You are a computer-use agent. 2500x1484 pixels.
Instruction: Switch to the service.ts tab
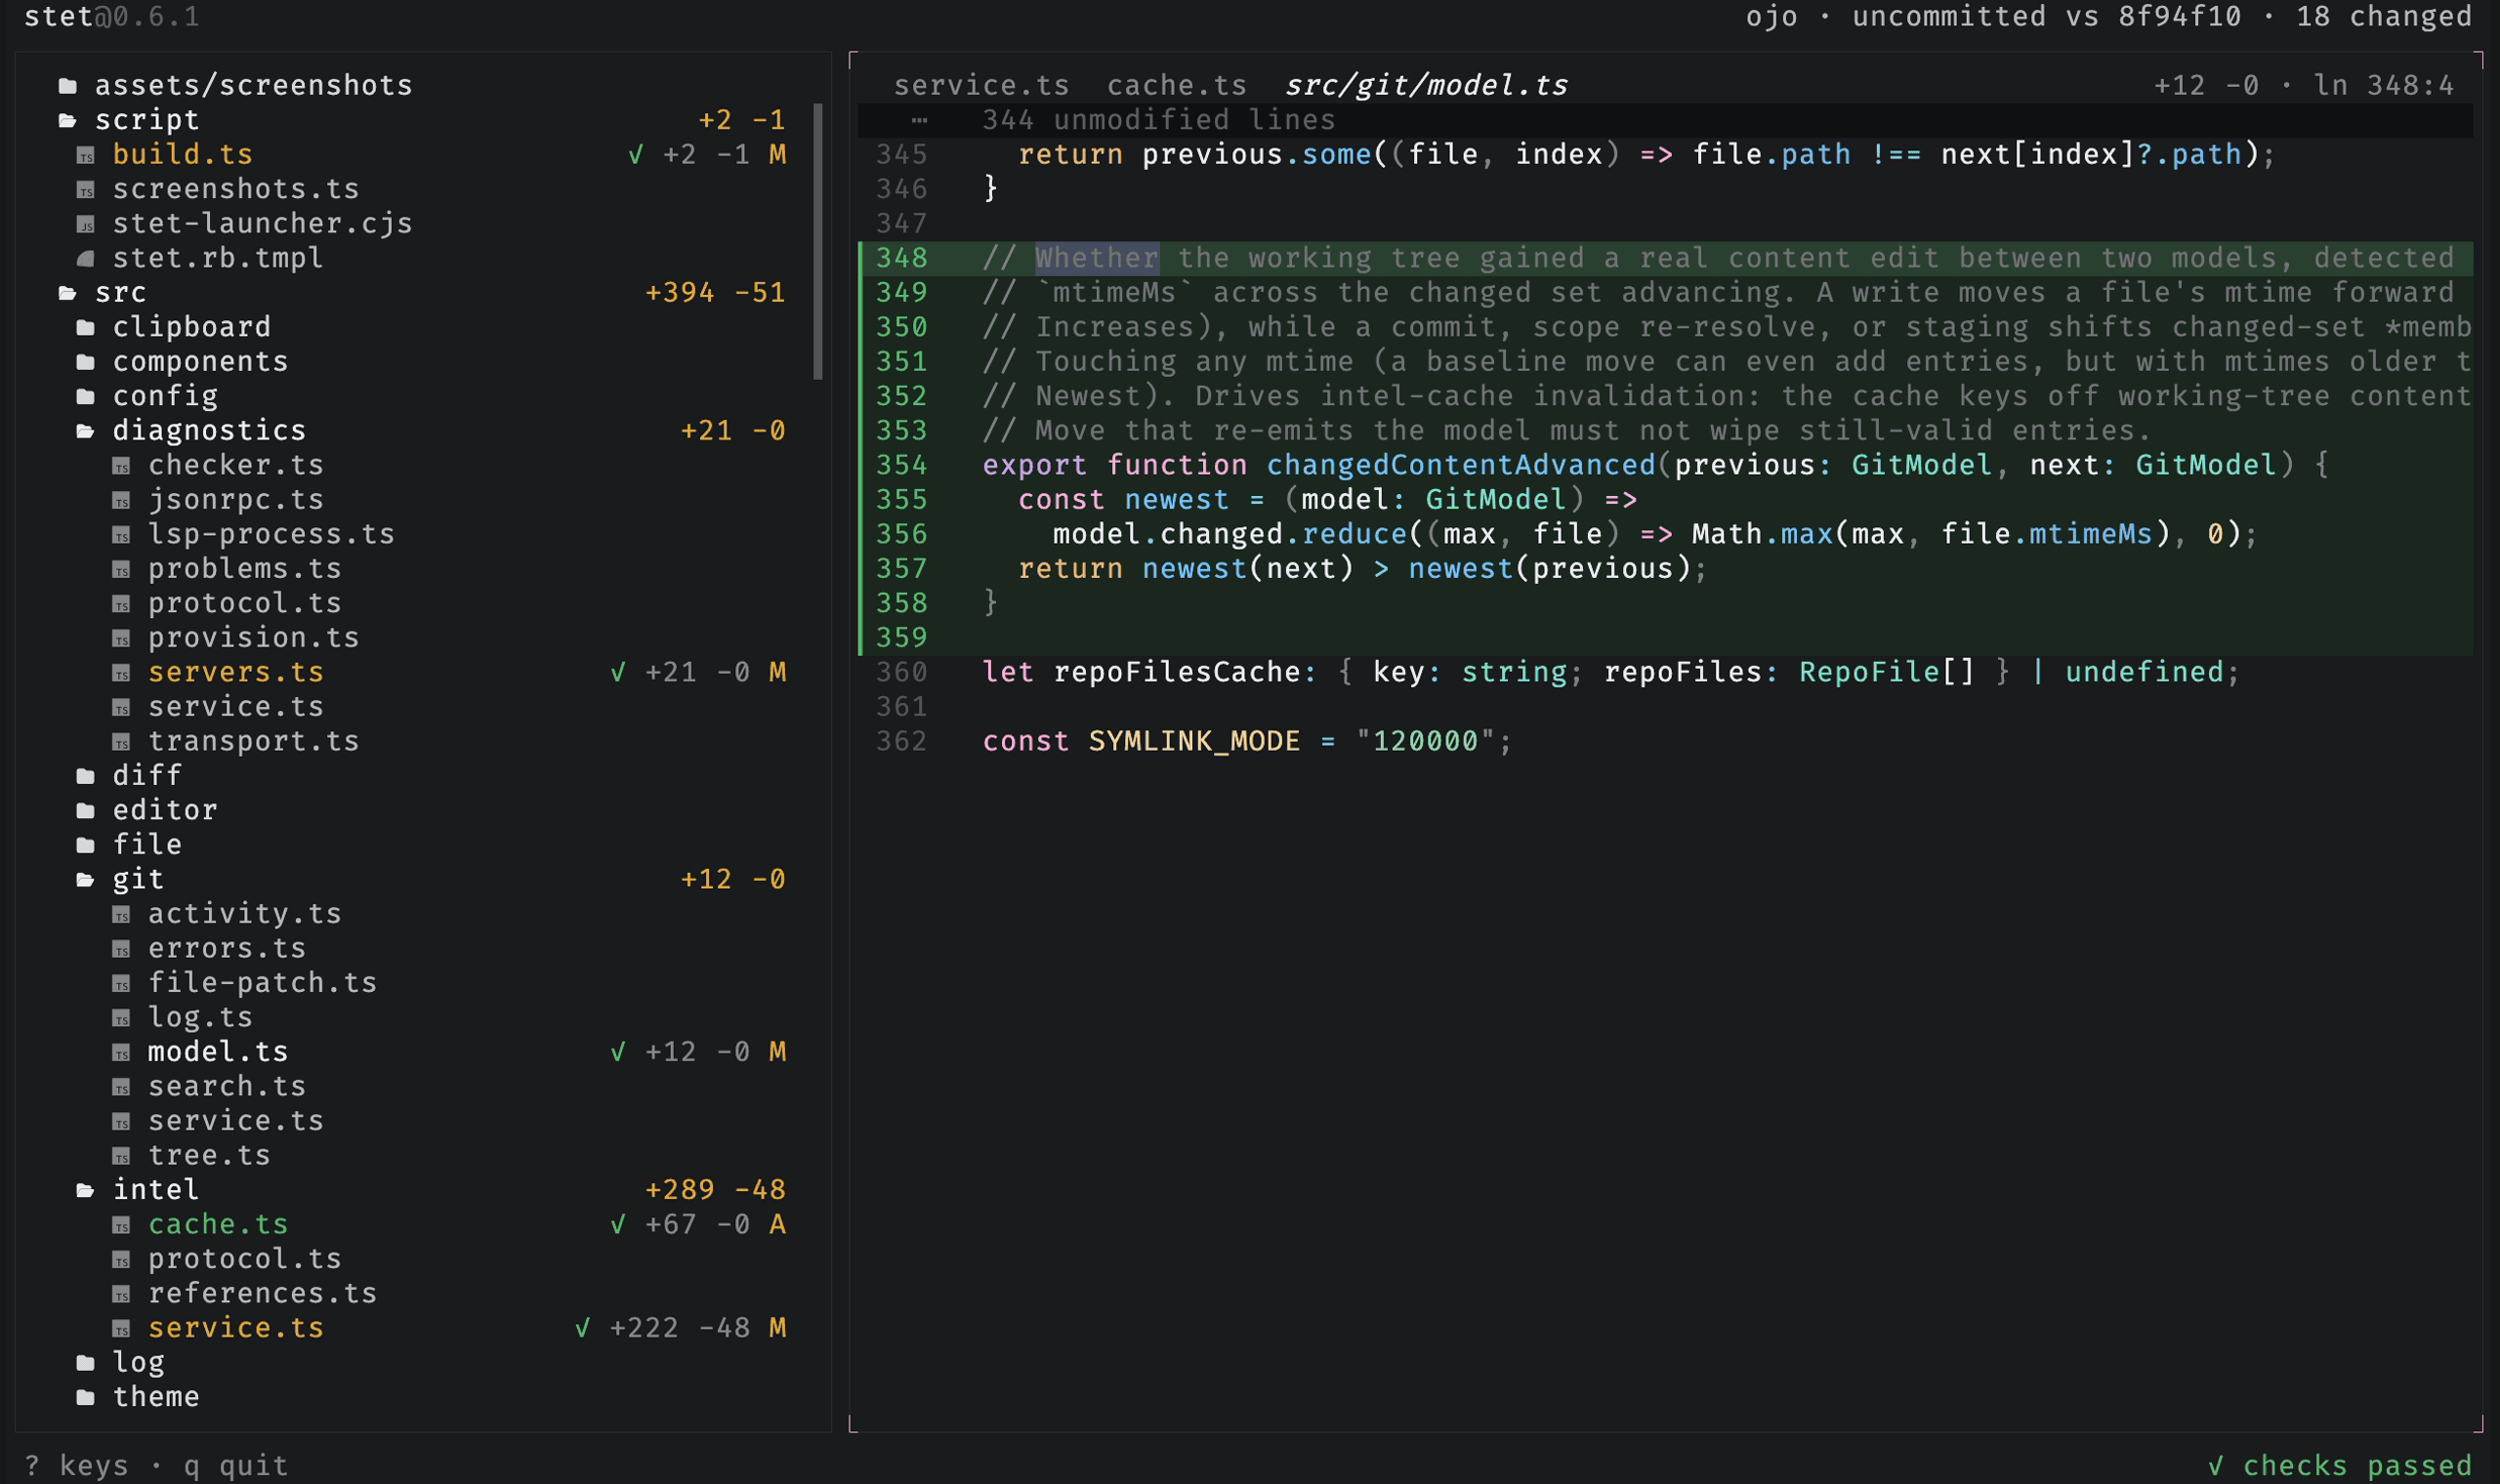point(981,86)
